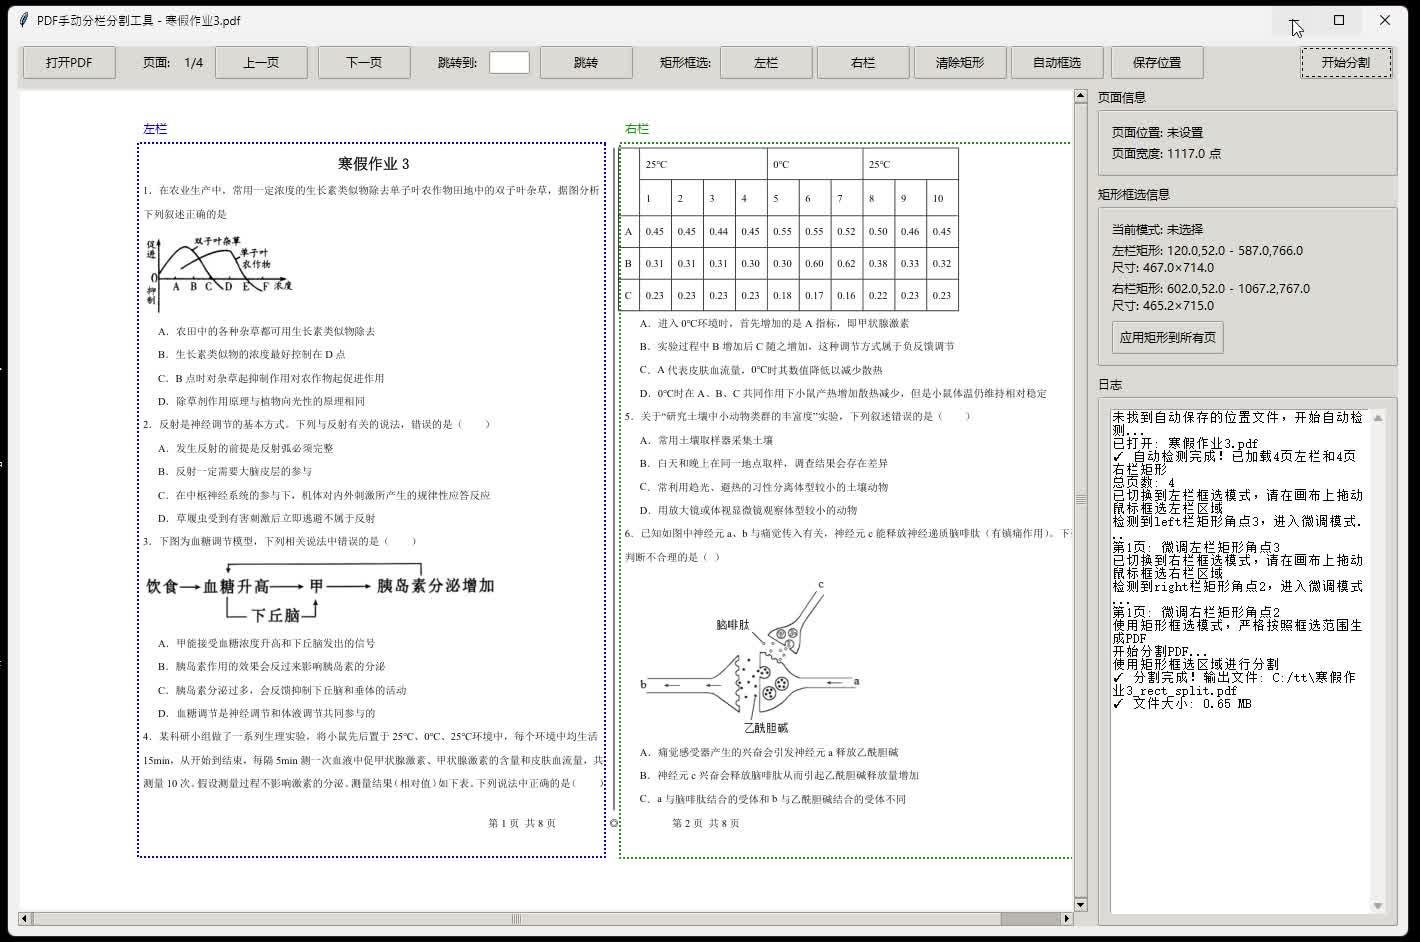Click canvas horizontal scrollbar left arrow
The image size is (1420, 942).
pos(25,918)
